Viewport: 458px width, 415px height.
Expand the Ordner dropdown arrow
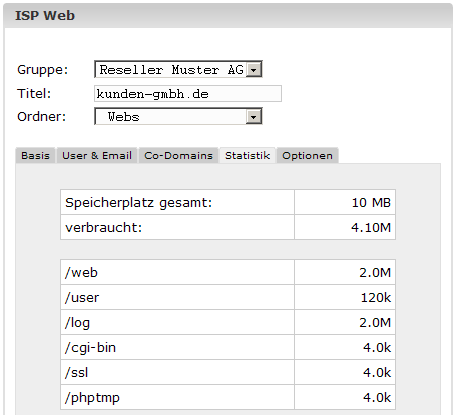click(x=254, y=117)
